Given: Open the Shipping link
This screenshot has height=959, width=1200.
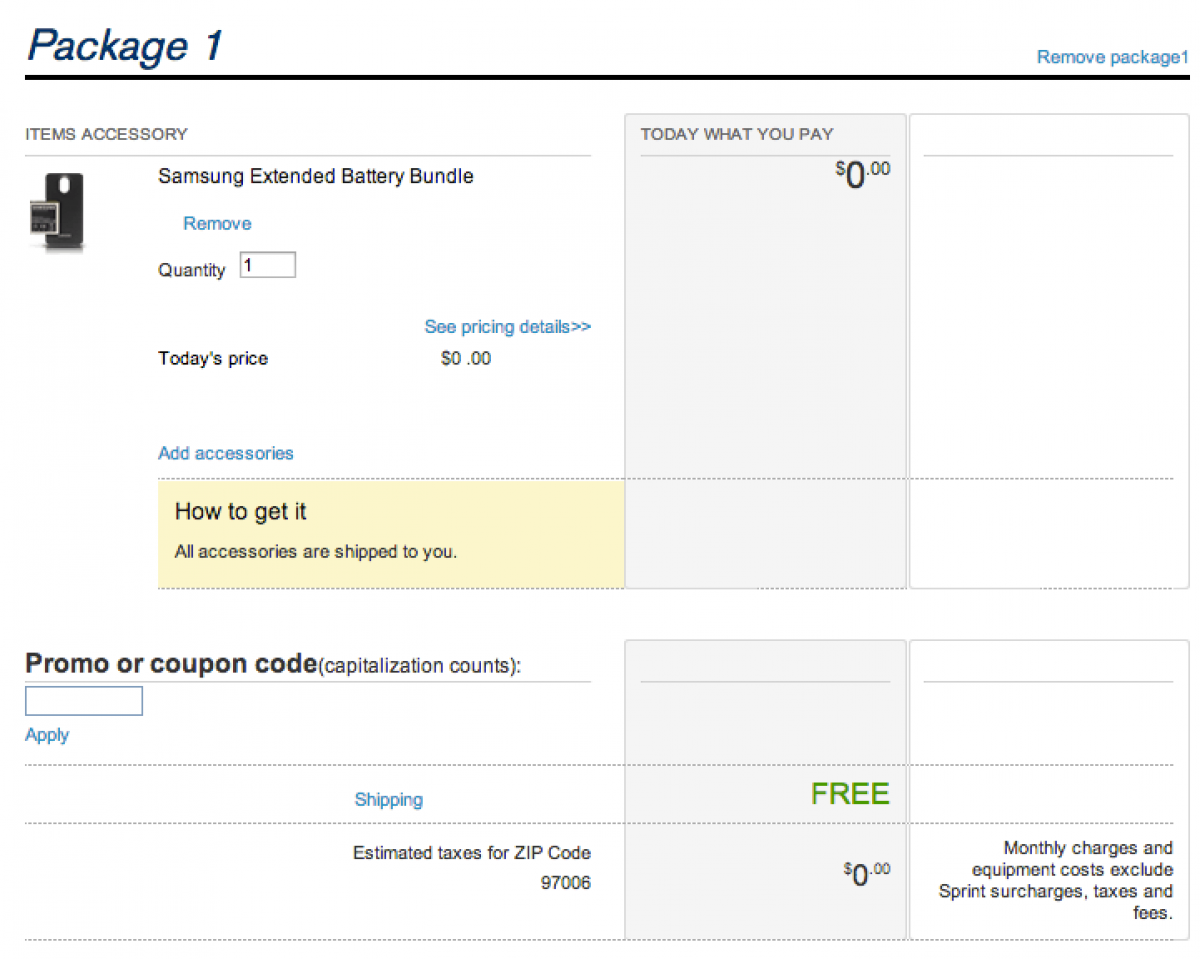Looking at the screenshot, I should (388, 799).
